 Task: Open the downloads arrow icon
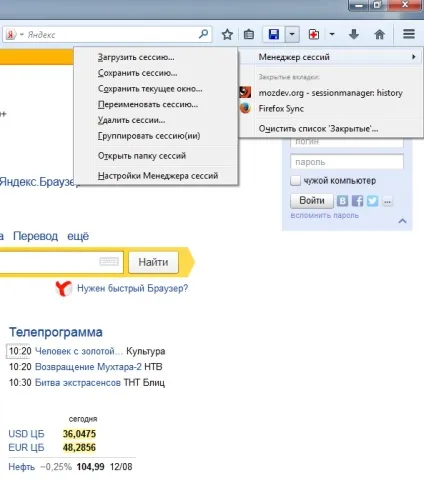[354, 34]
